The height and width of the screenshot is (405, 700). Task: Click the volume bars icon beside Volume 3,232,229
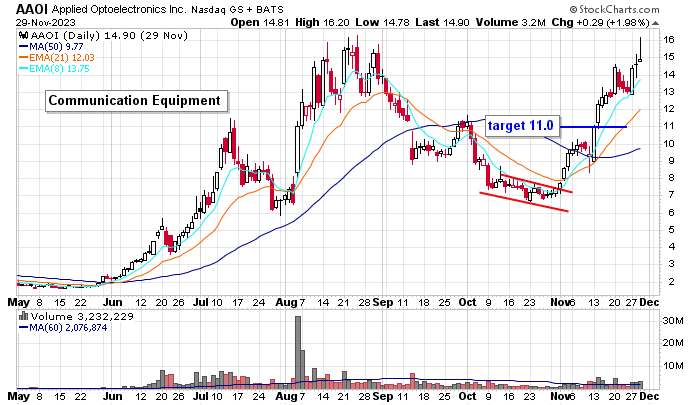pyautogui.click(x=23, y=317)
